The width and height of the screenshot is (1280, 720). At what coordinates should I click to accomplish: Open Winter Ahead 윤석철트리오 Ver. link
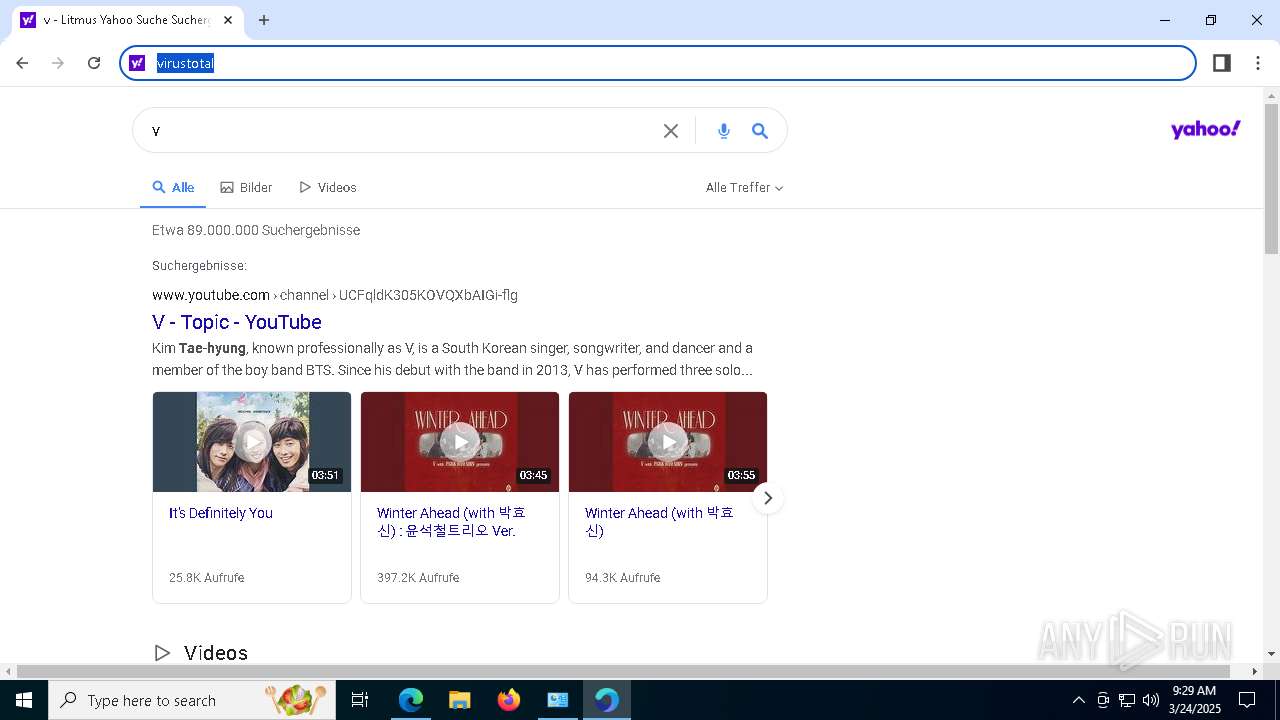coord(451,522)
